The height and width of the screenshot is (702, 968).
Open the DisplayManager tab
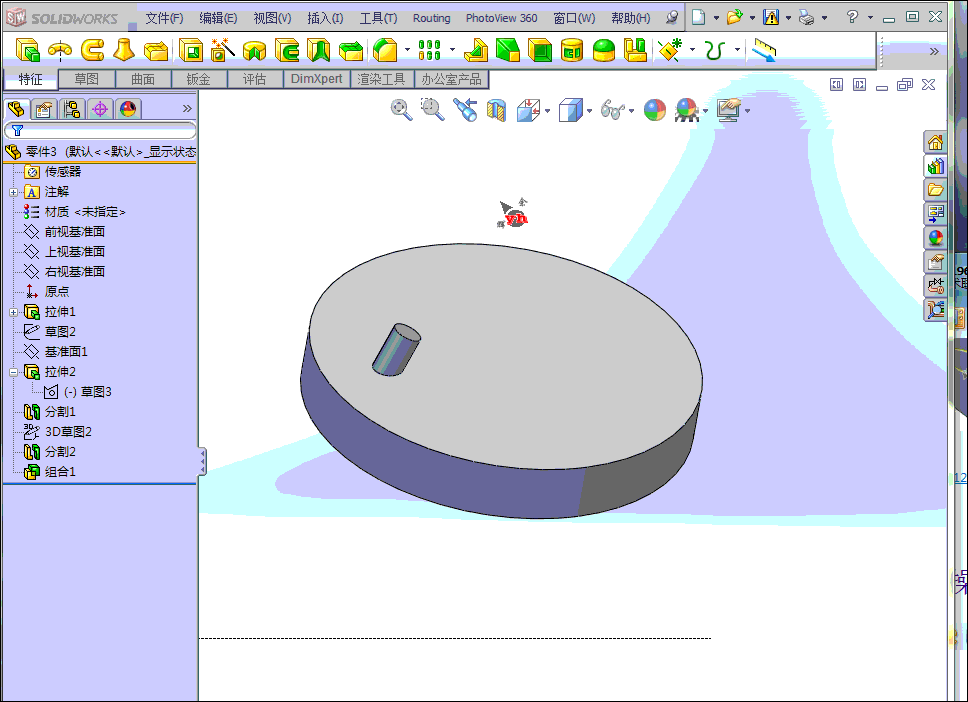(128, 109)
